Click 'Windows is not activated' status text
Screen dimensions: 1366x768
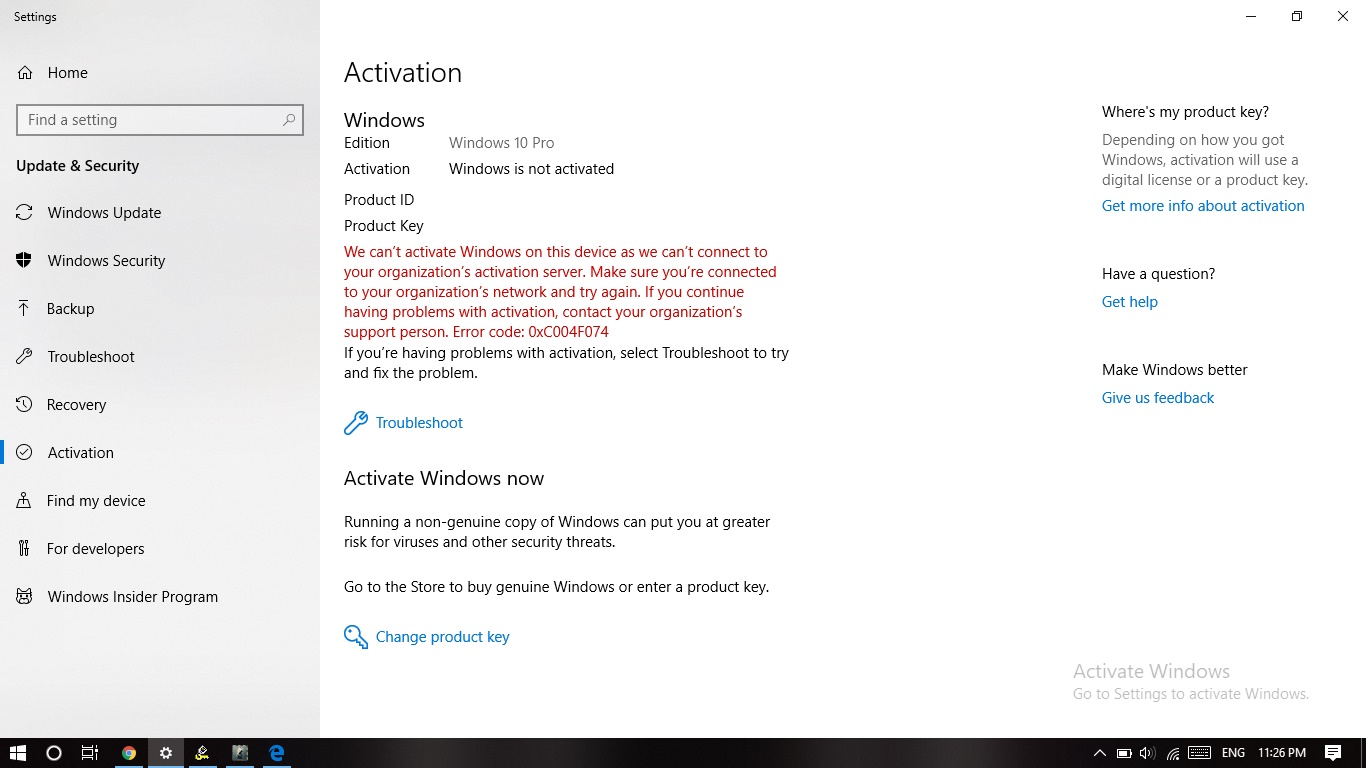click(x=531, y=169)
